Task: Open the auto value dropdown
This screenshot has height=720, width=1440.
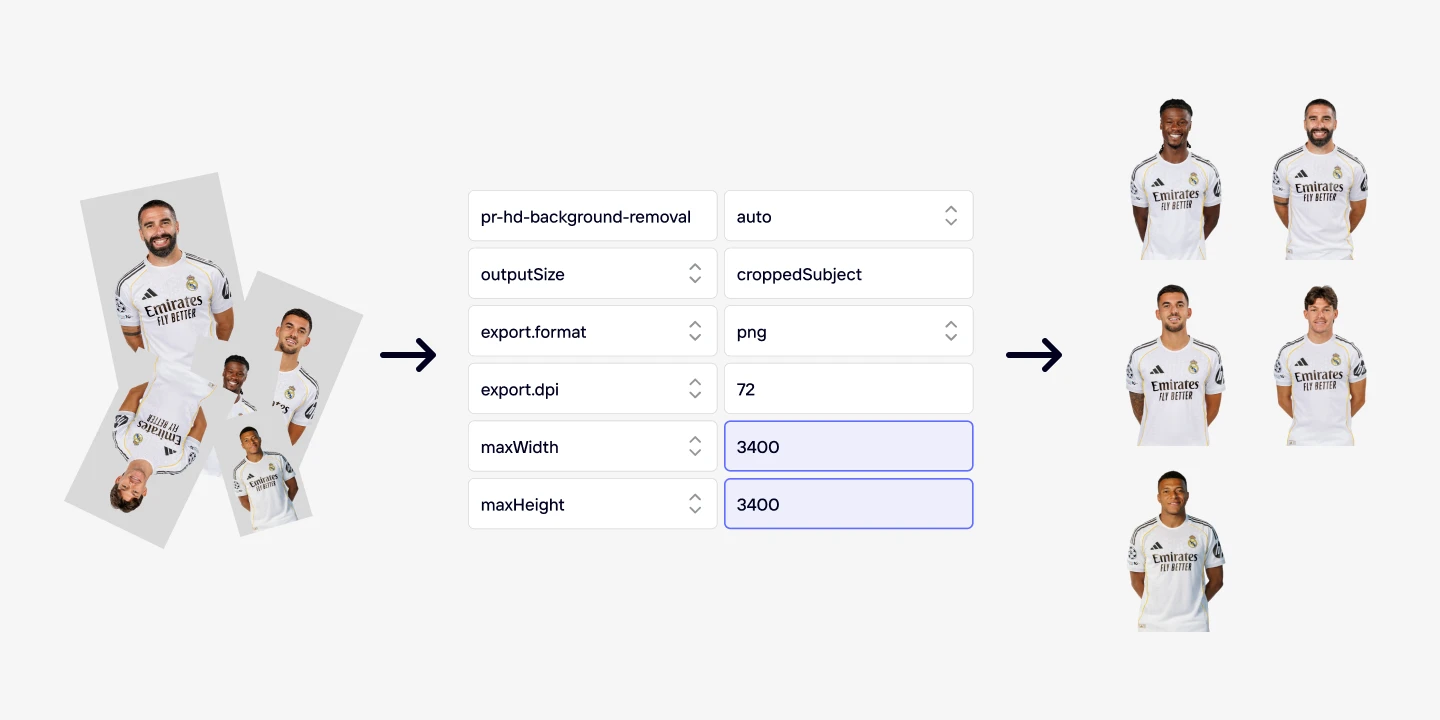Action: point(950,216)
